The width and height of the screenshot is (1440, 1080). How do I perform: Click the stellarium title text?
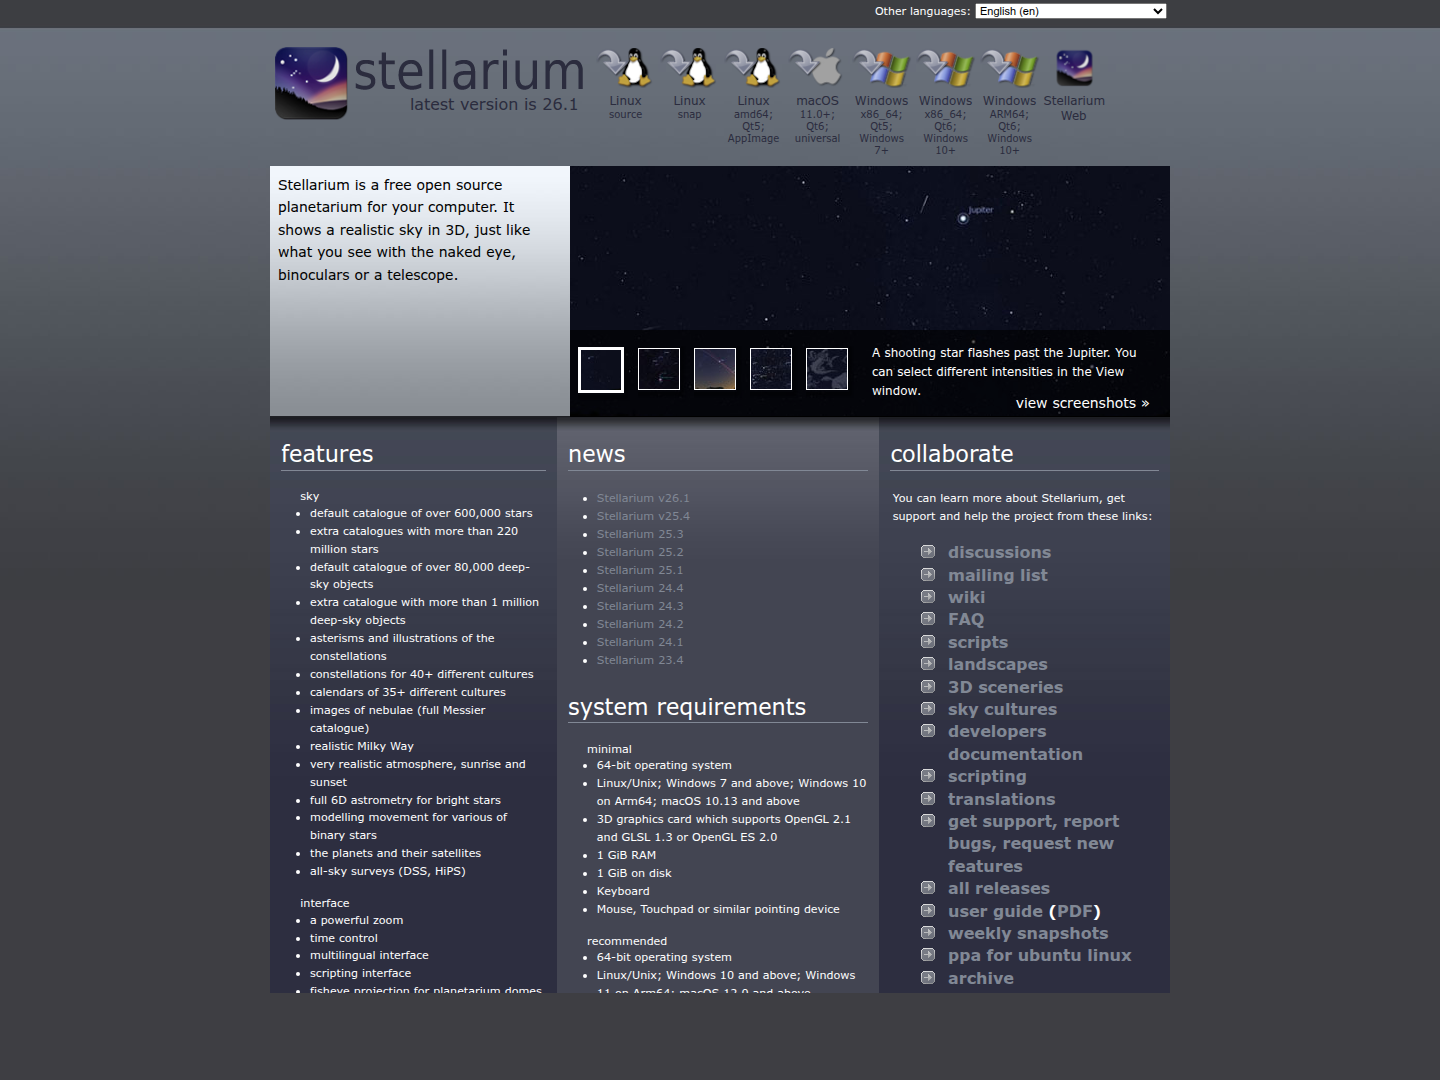point(469,71)
